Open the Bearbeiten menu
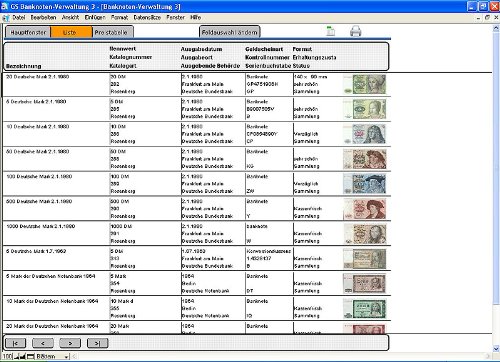Image resolution: width=500 pixels, height=362 pixels. click(x=43, y=17)
